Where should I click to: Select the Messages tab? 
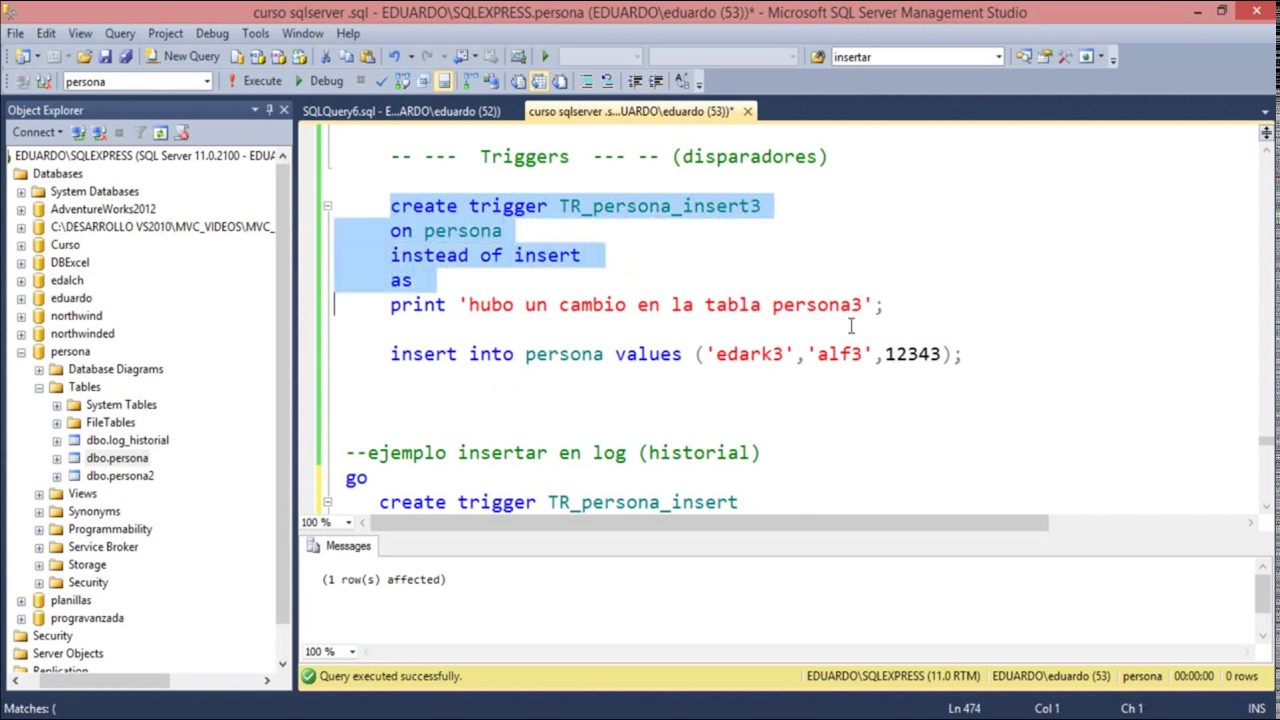[339, 546]
